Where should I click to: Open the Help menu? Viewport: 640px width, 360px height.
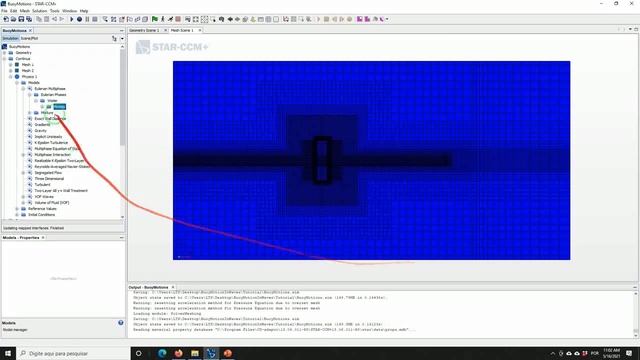pos(84,11)
